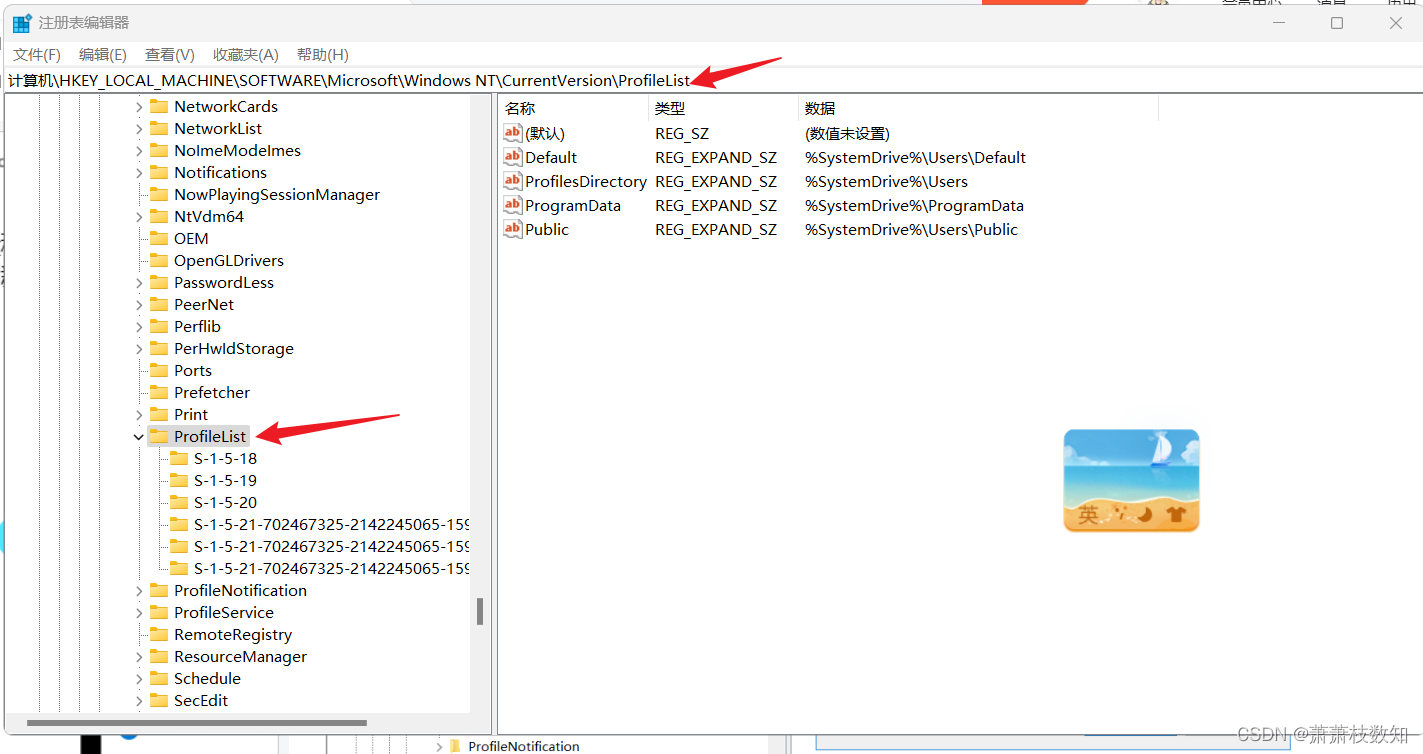Expand the PasswordLess key

(x=139, y=283)
